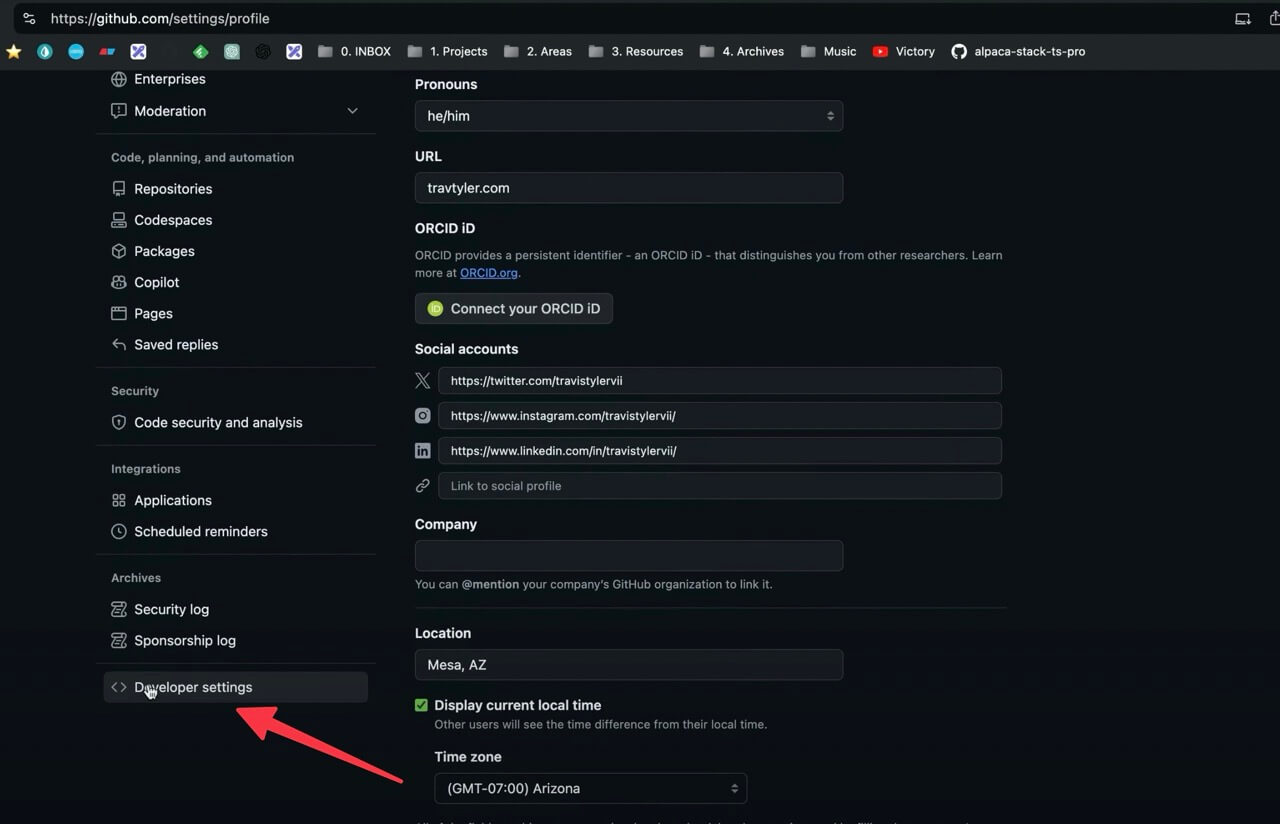Open the Security log
This screenshot has height=824, width=1280.
[x=172, y=609]
